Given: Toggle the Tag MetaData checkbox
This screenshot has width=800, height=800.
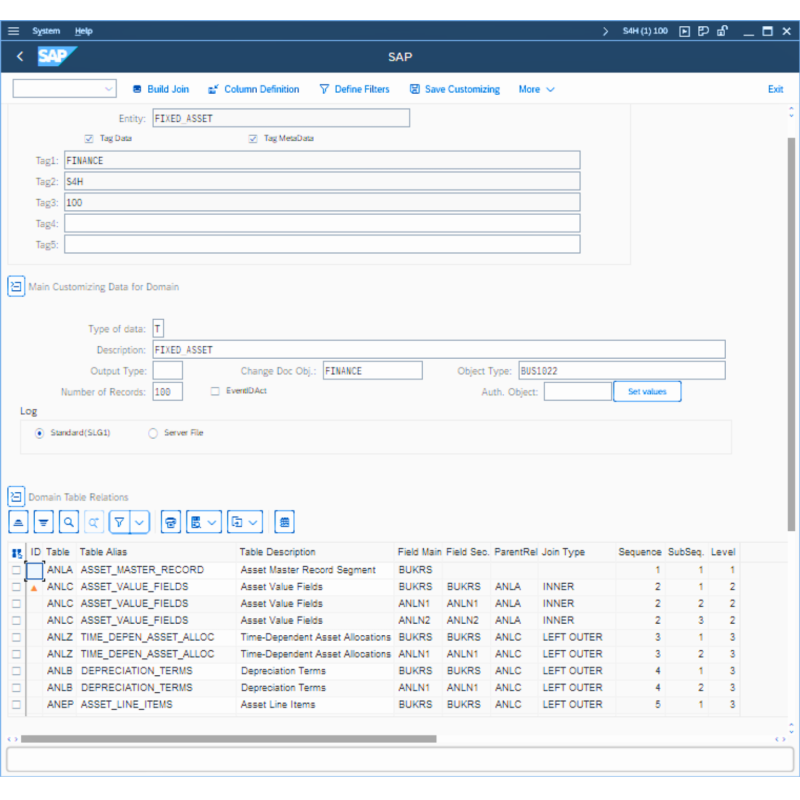Looking at the screenshot, I should (253, 139).
